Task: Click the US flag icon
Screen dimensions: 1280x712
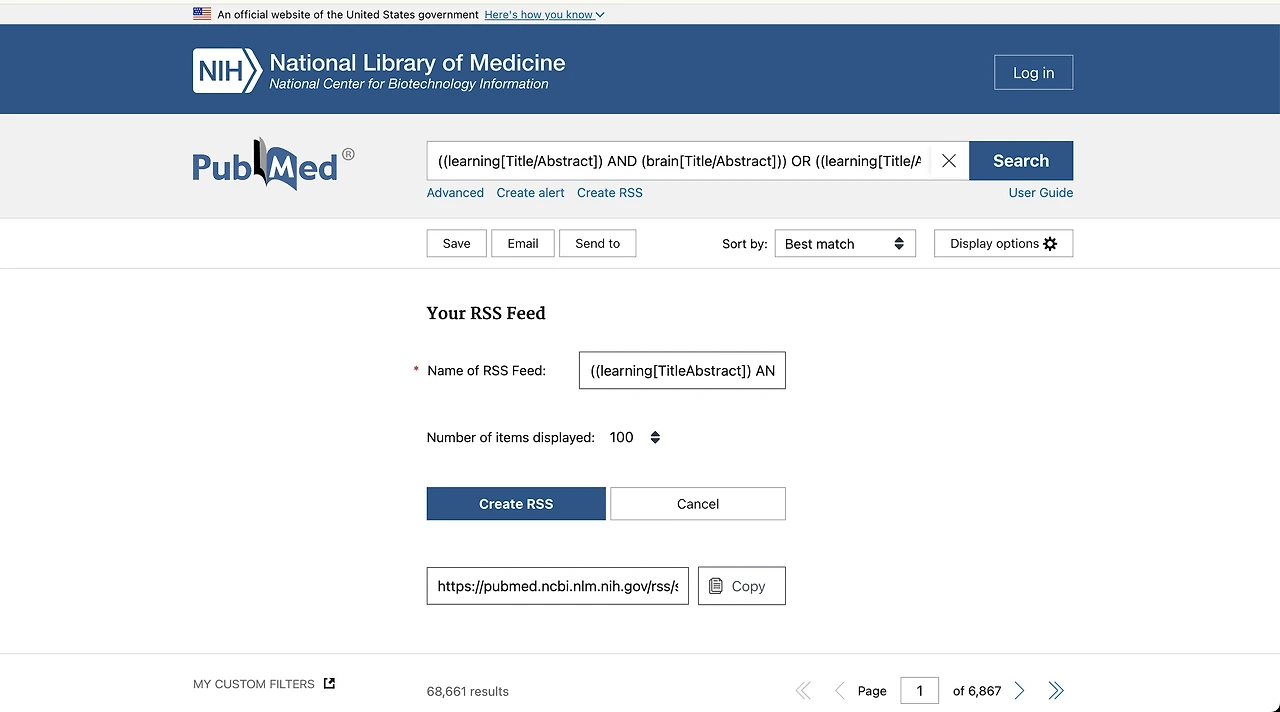Action: [202, 14]
